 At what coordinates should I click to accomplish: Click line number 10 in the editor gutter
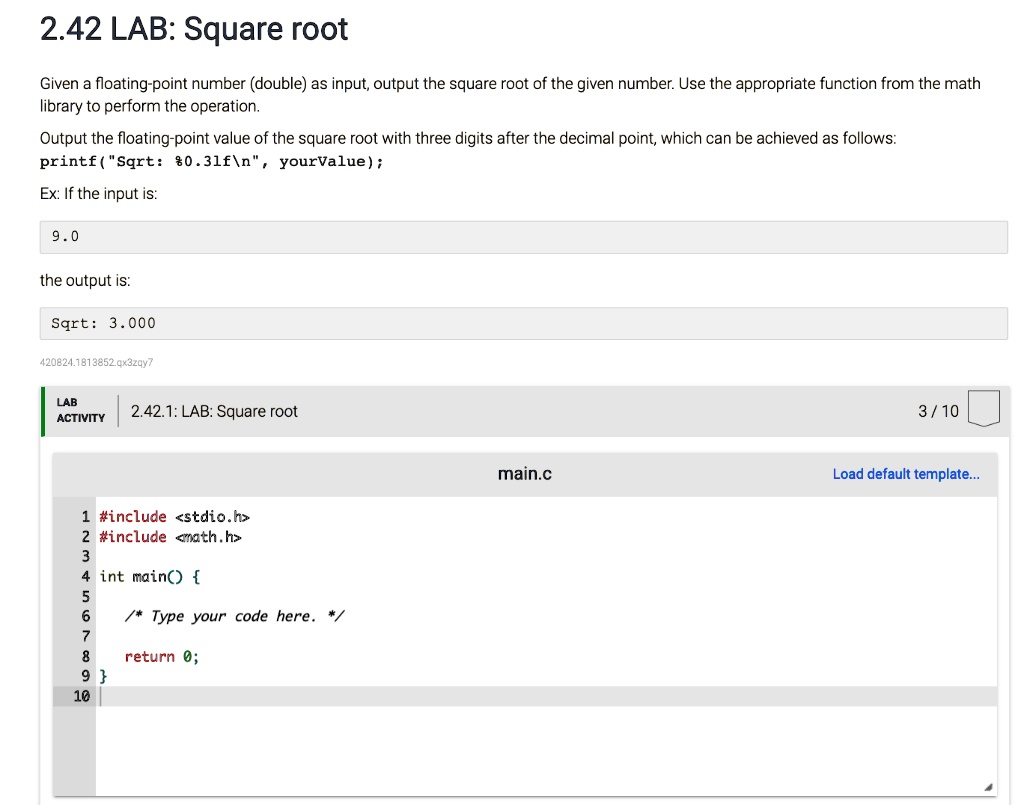(x=81, y=696)
